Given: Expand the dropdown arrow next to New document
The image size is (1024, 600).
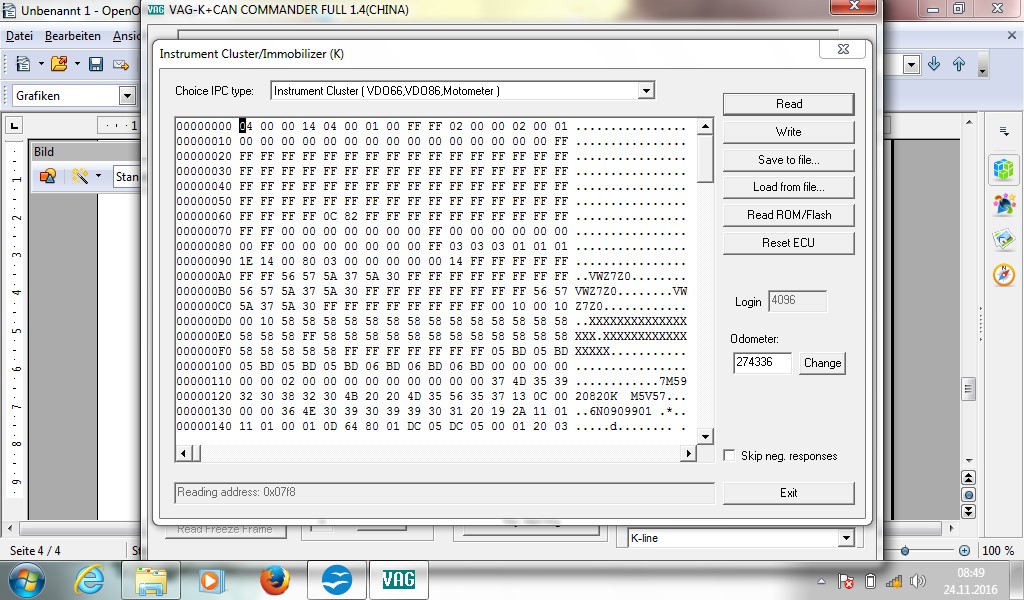Looking at the screenshot, I should pyautogui.click(x=40, y=63).
